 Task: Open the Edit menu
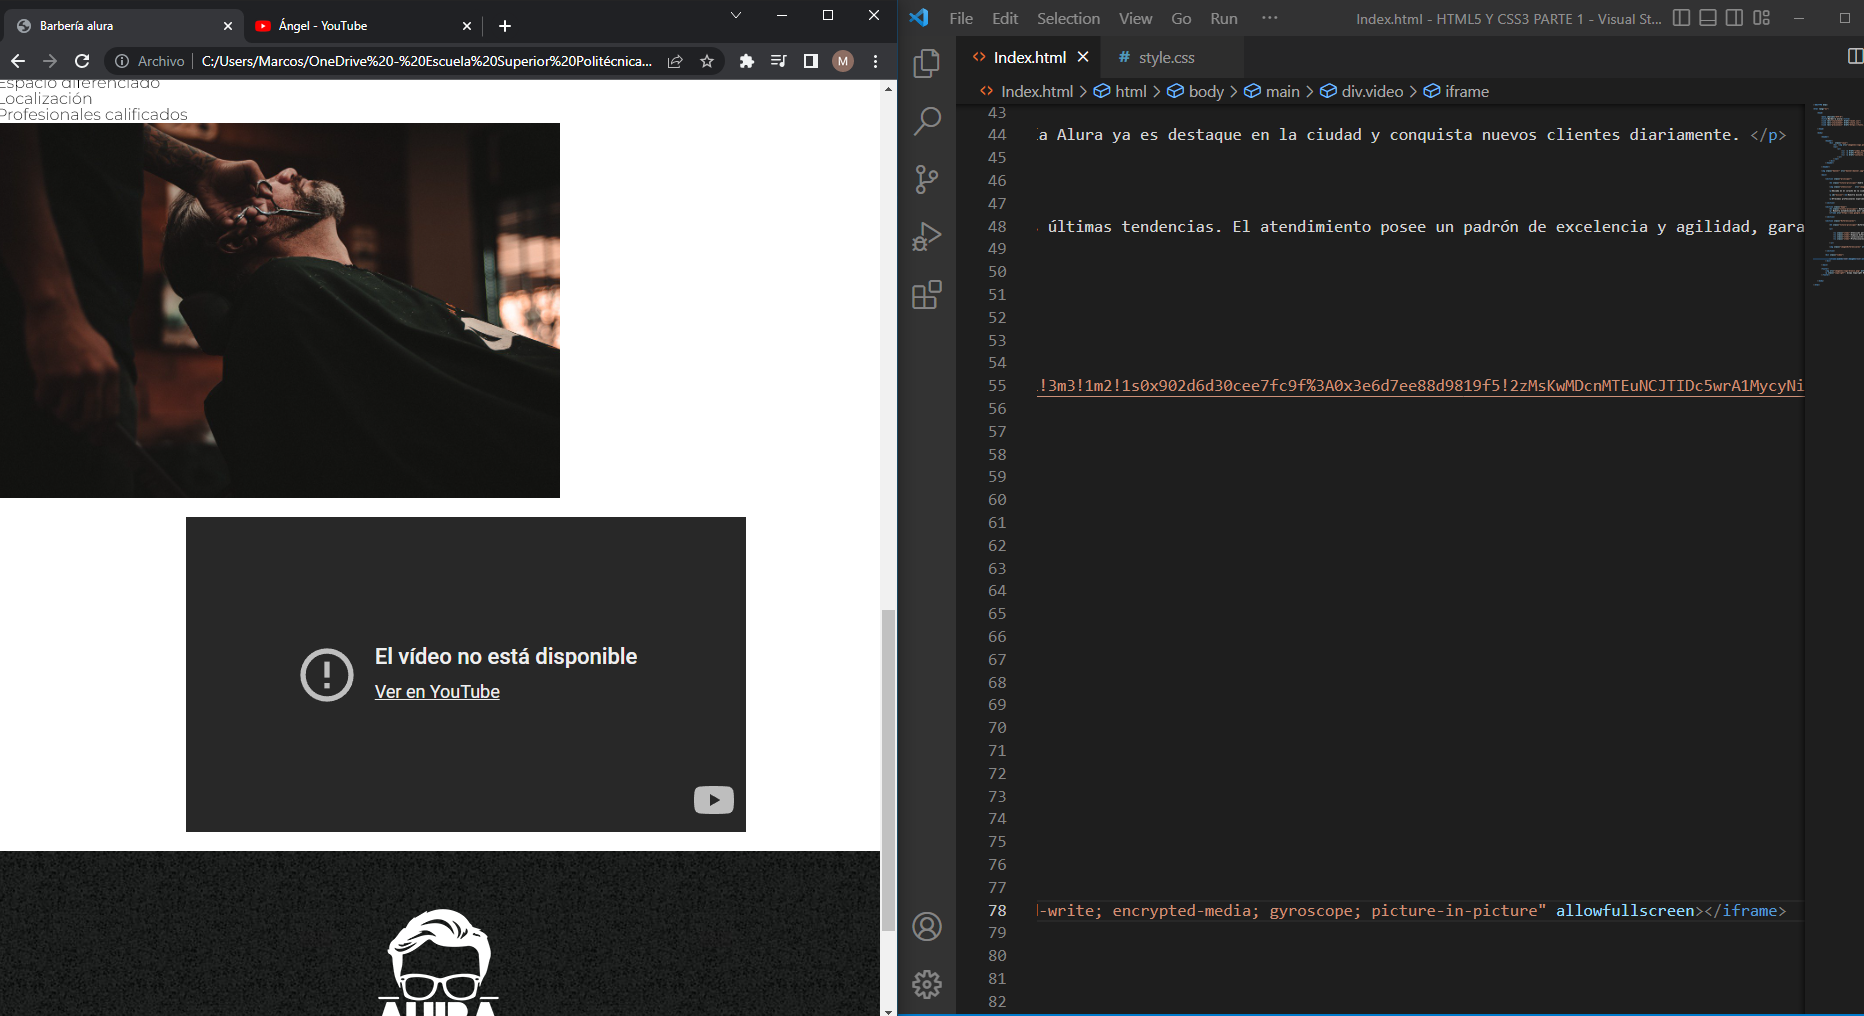(x=1005, y=18)
